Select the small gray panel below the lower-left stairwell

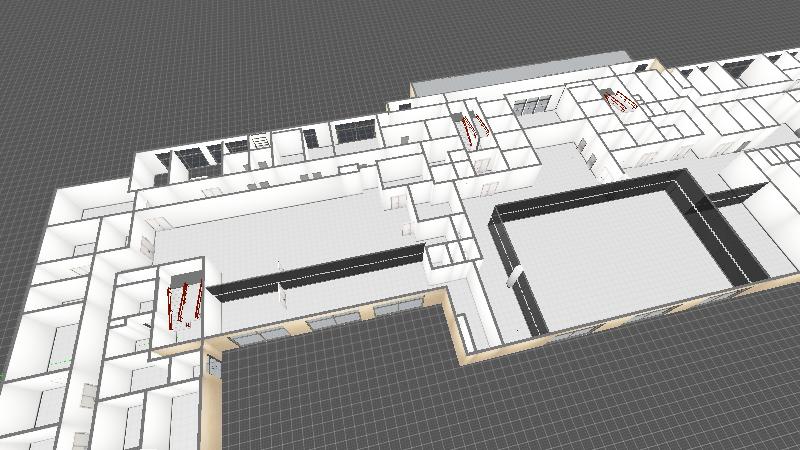click(x=213, y=367)
